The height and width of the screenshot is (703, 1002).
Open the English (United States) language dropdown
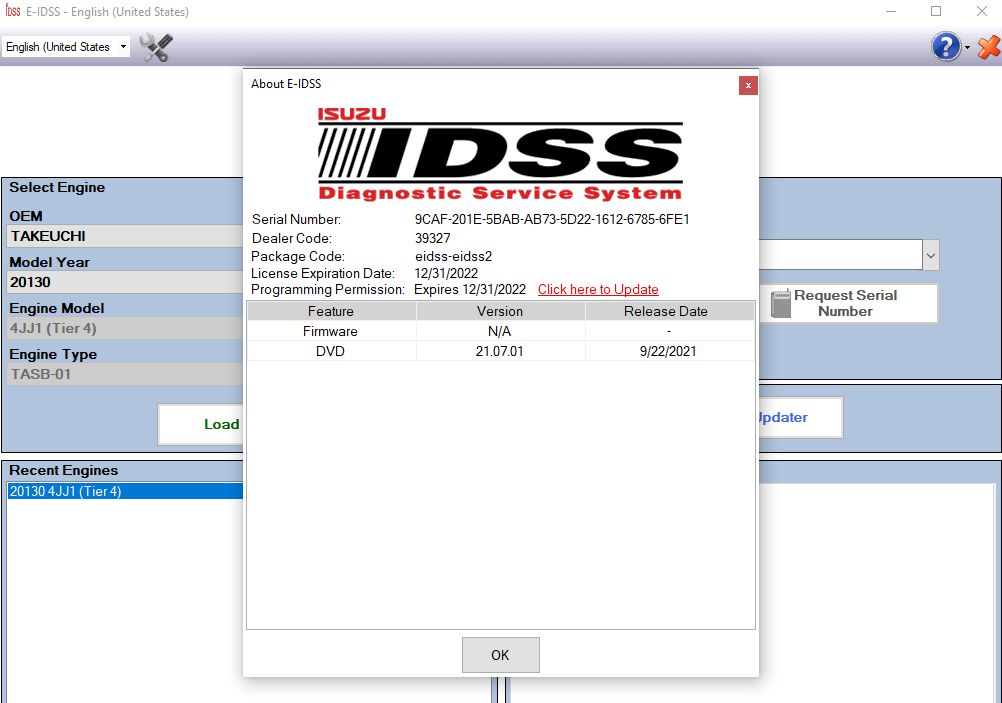[66, 47]
